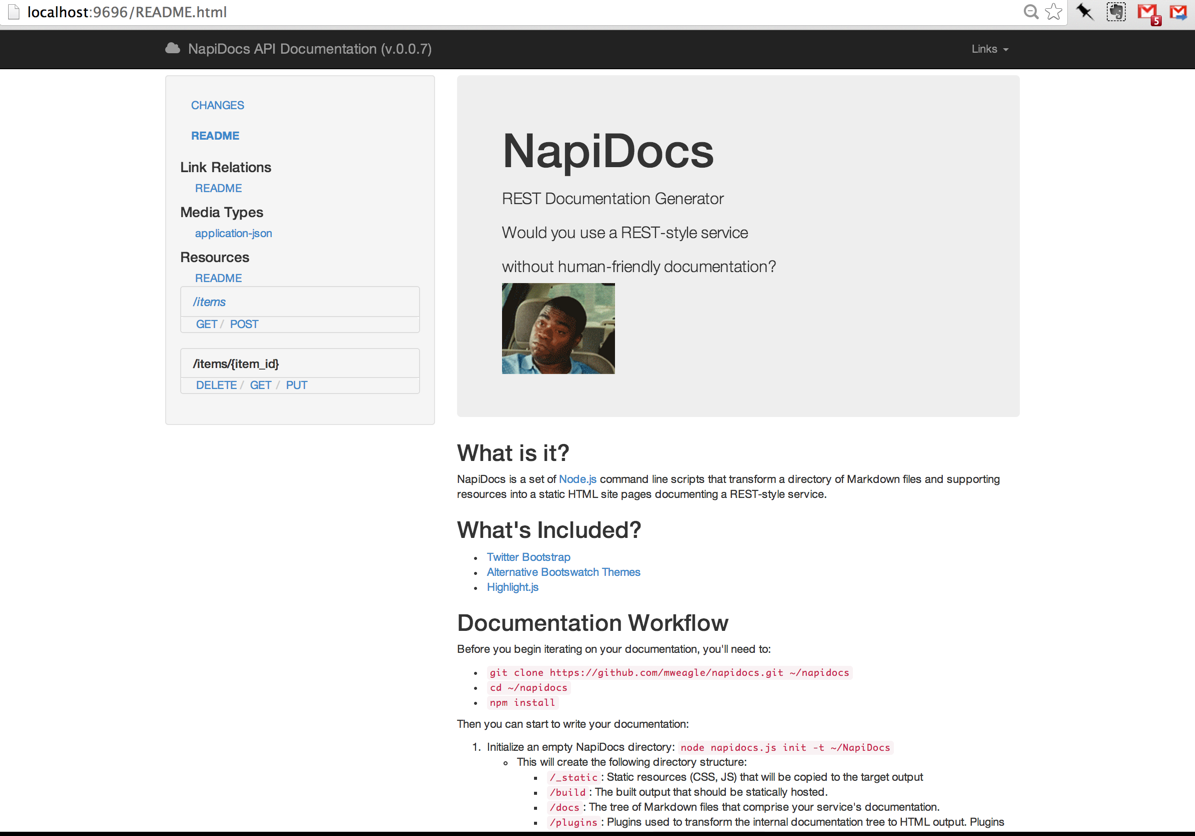Open application-json under Media Types
1195x836 pixels.
pos(233,233)
